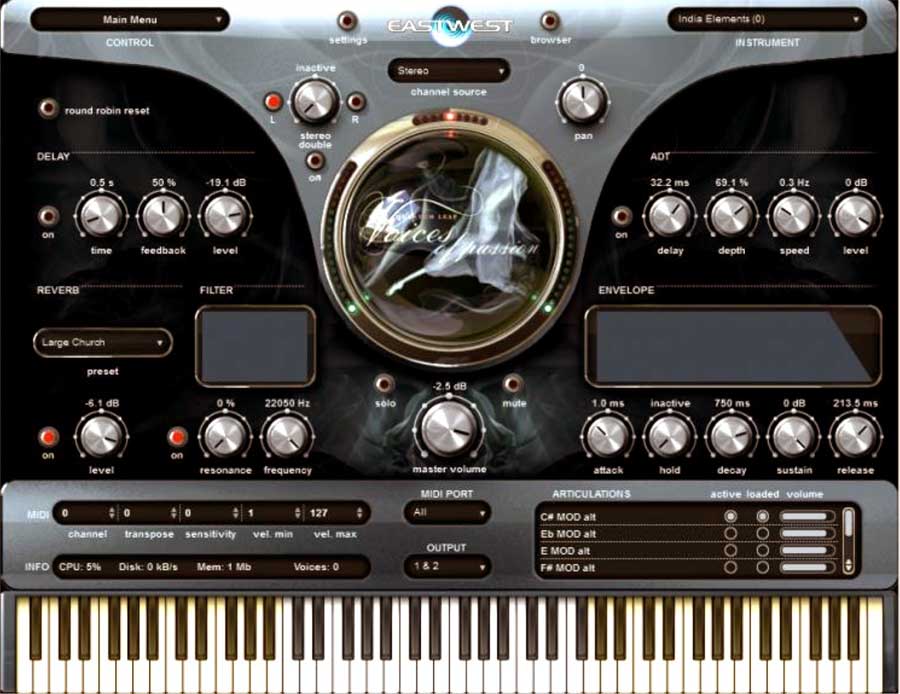Click the stereo double R button
Screen dimensions: 900x694
tap(356, 102)
